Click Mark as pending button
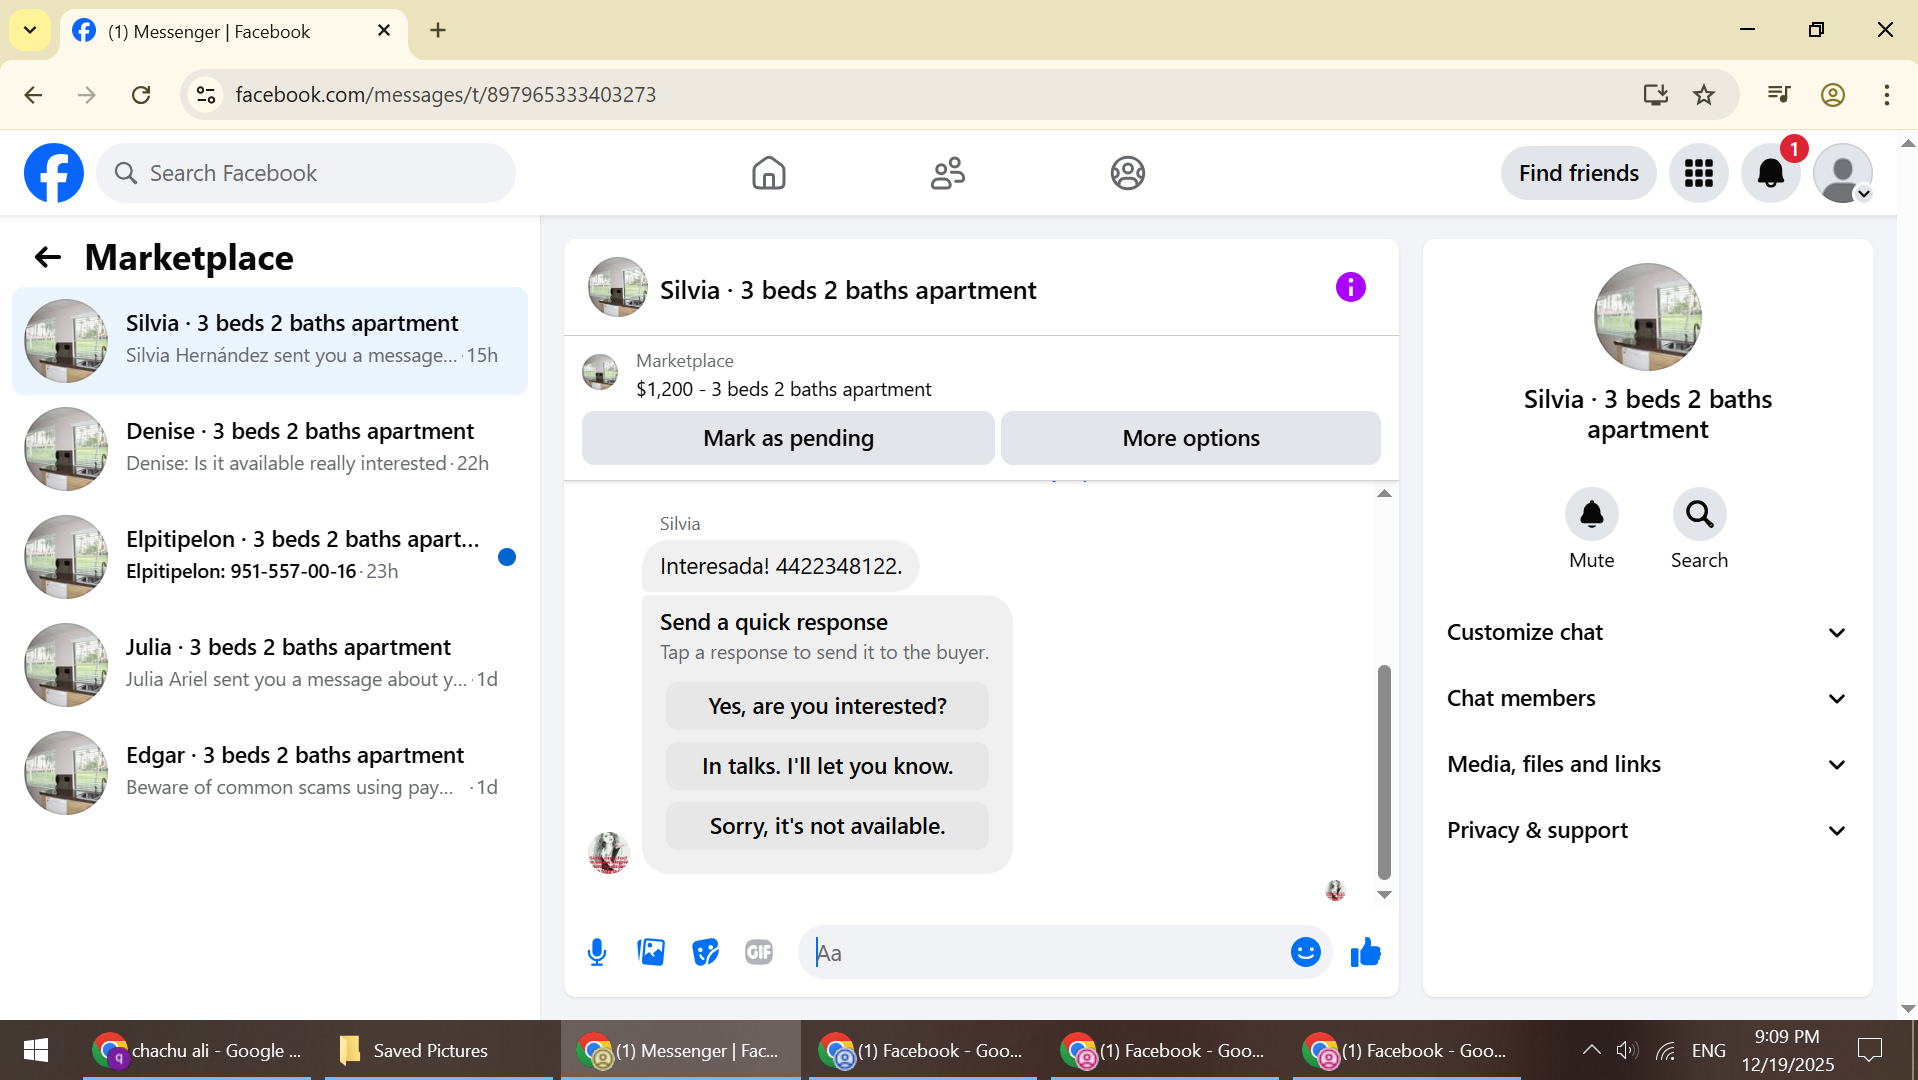Viewport: 1918px width, 1080px height. (788, 438)
